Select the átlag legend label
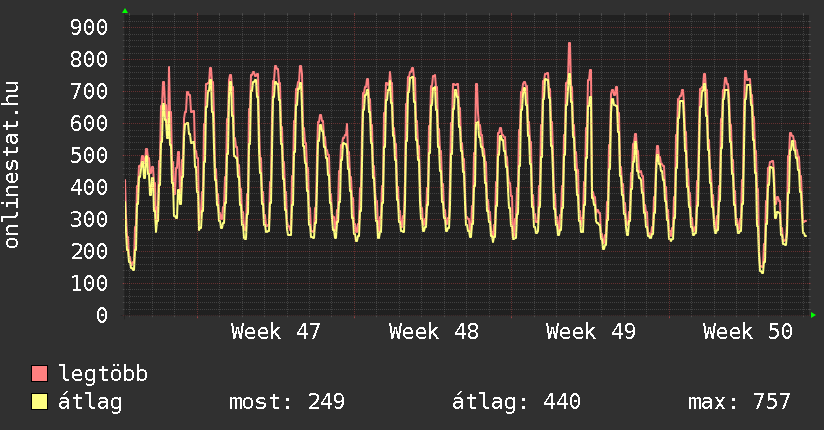This screenshot has width=824, height=430. (x=90, y=402)
